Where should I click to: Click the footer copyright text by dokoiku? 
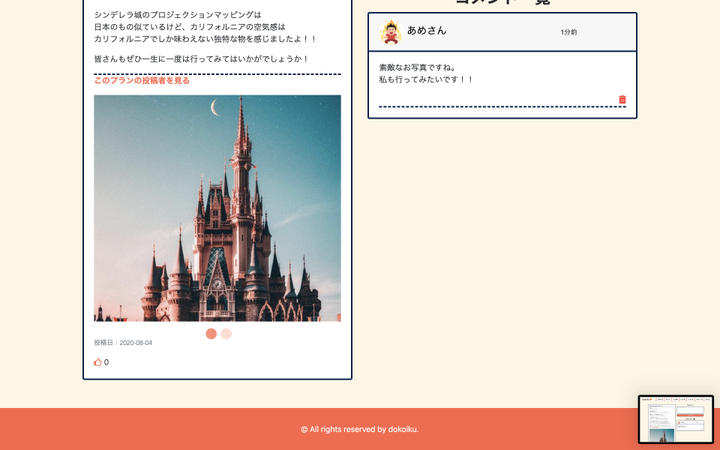pyautogui.click(x=360, y=429)
